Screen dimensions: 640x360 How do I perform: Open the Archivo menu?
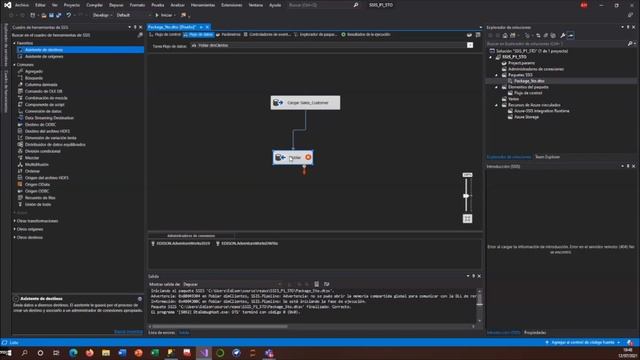[22, 5]
